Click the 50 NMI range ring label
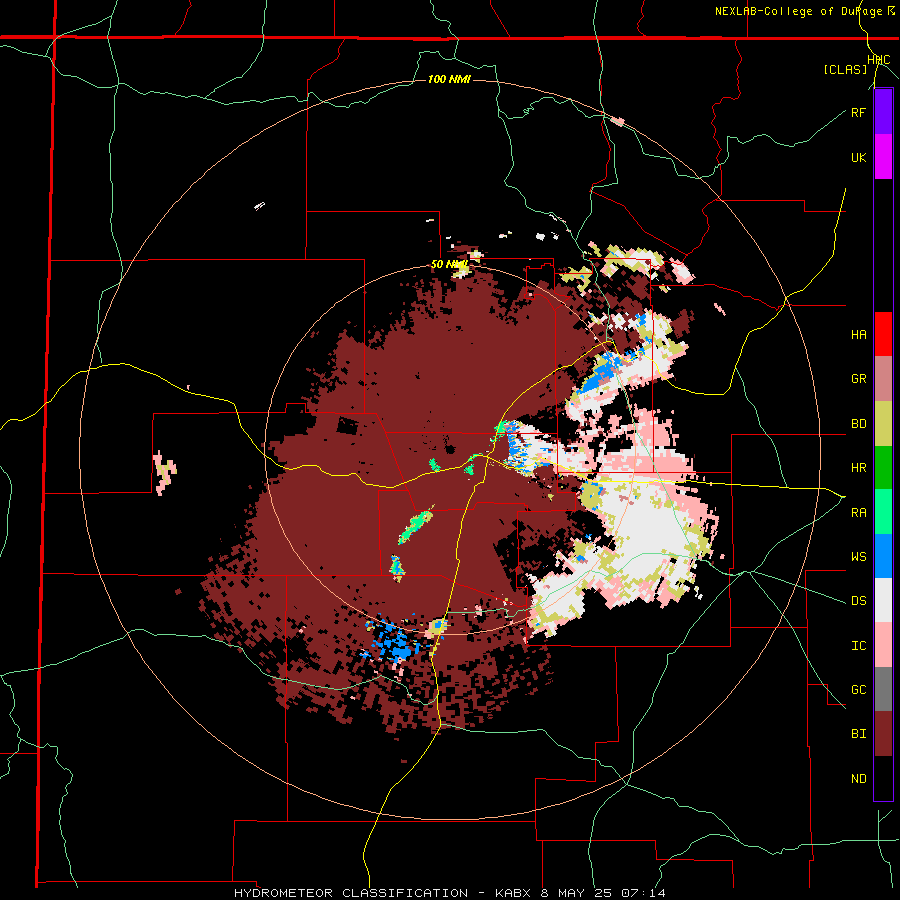The image size is (900, 900). (449, 264)
